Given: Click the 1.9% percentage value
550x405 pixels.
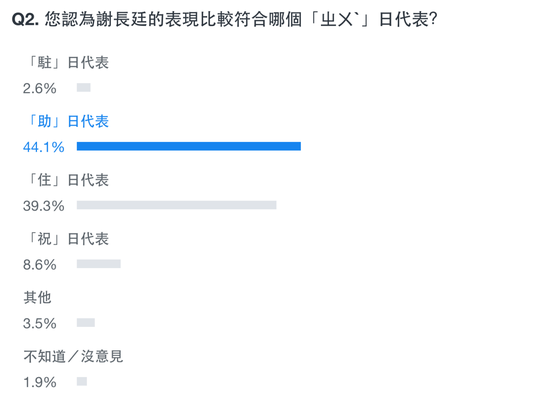Looking at the screenshot, I should 40,382.
